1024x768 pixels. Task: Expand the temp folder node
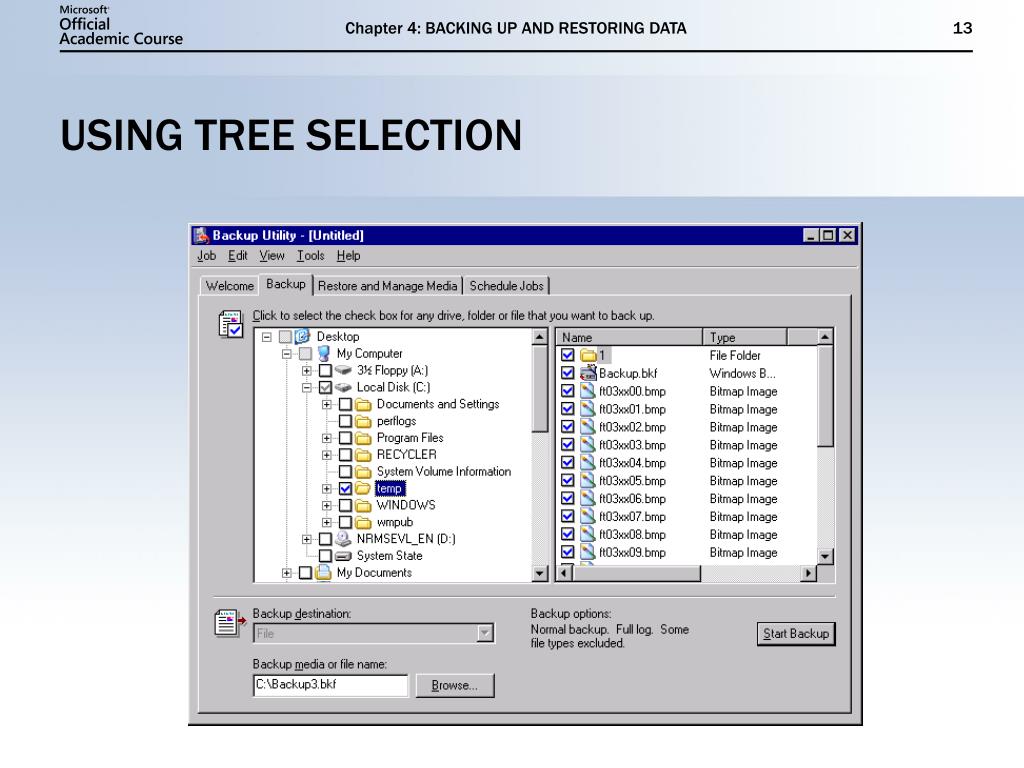click(327, 489)
